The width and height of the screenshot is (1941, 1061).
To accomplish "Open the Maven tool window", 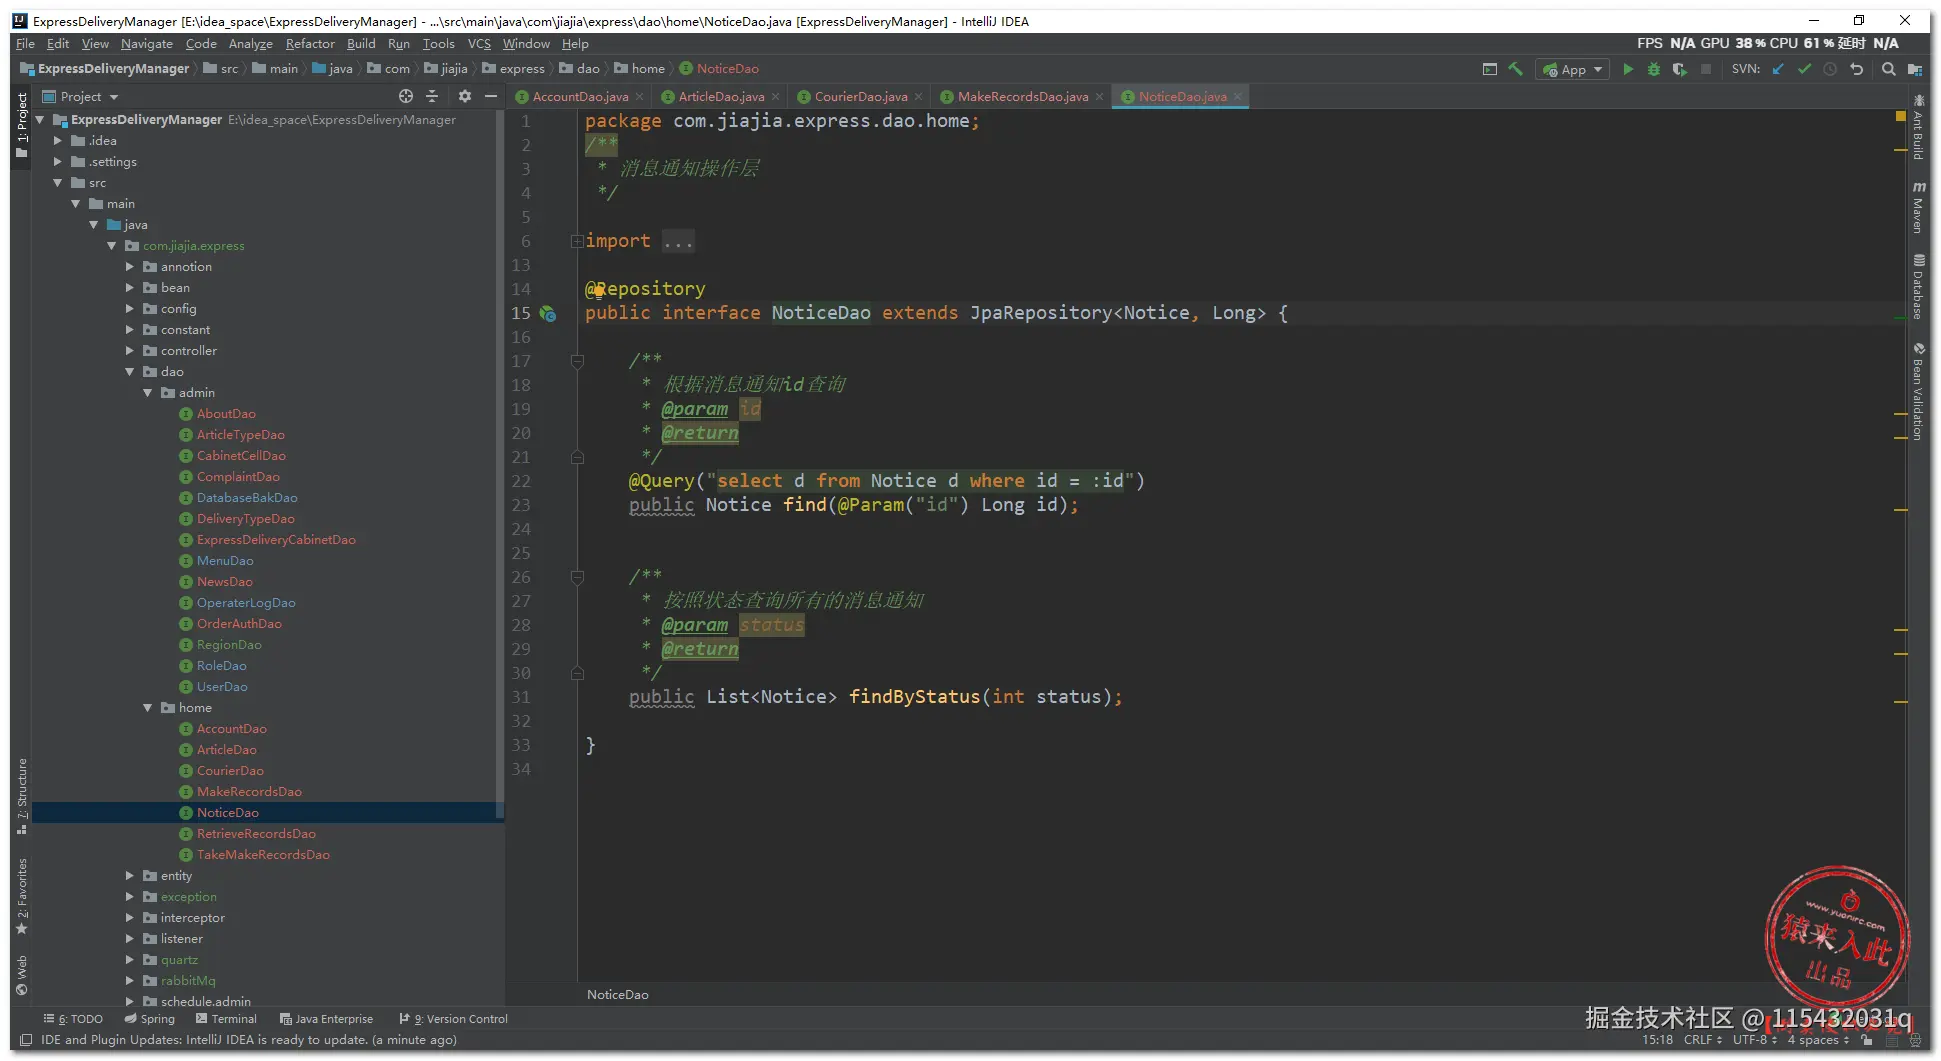I will pyautogui.click(x=1918, y=207).
